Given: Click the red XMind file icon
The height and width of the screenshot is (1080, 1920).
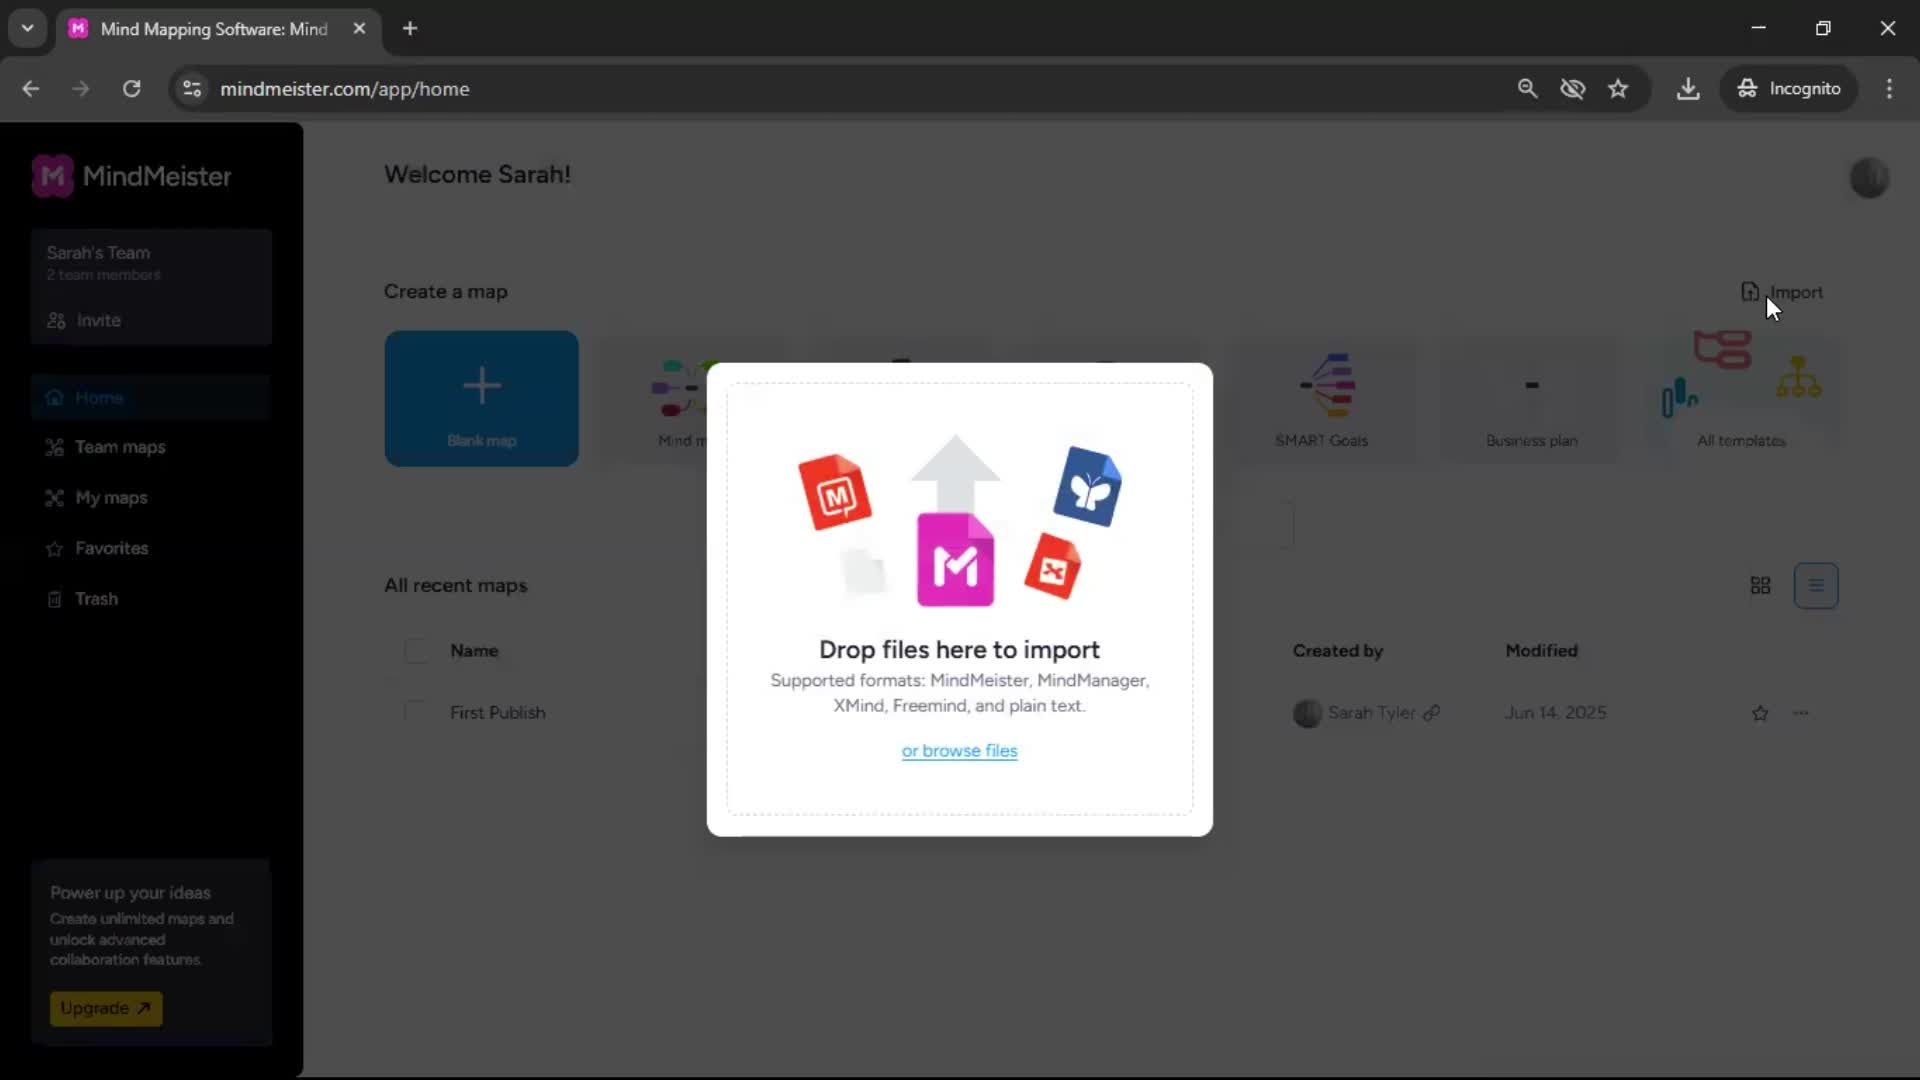Looking at the screenshot, I should 1053,566.
